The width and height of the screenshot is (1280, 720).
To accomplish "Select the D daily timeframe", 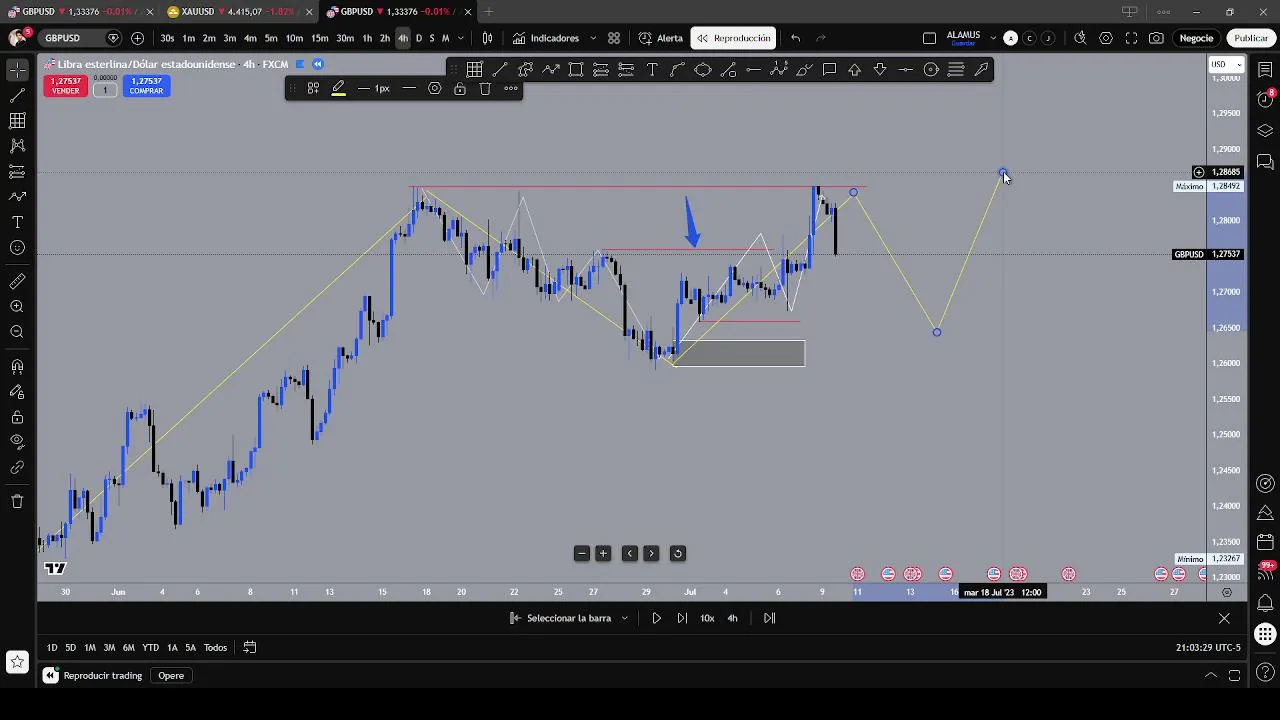I will tap(419, 38).
